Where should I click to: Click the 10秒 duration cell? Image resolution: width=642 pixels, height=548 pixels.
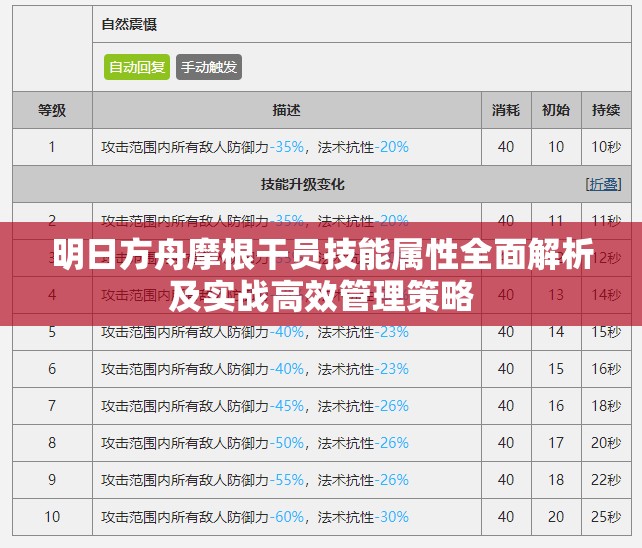(606, 147)
